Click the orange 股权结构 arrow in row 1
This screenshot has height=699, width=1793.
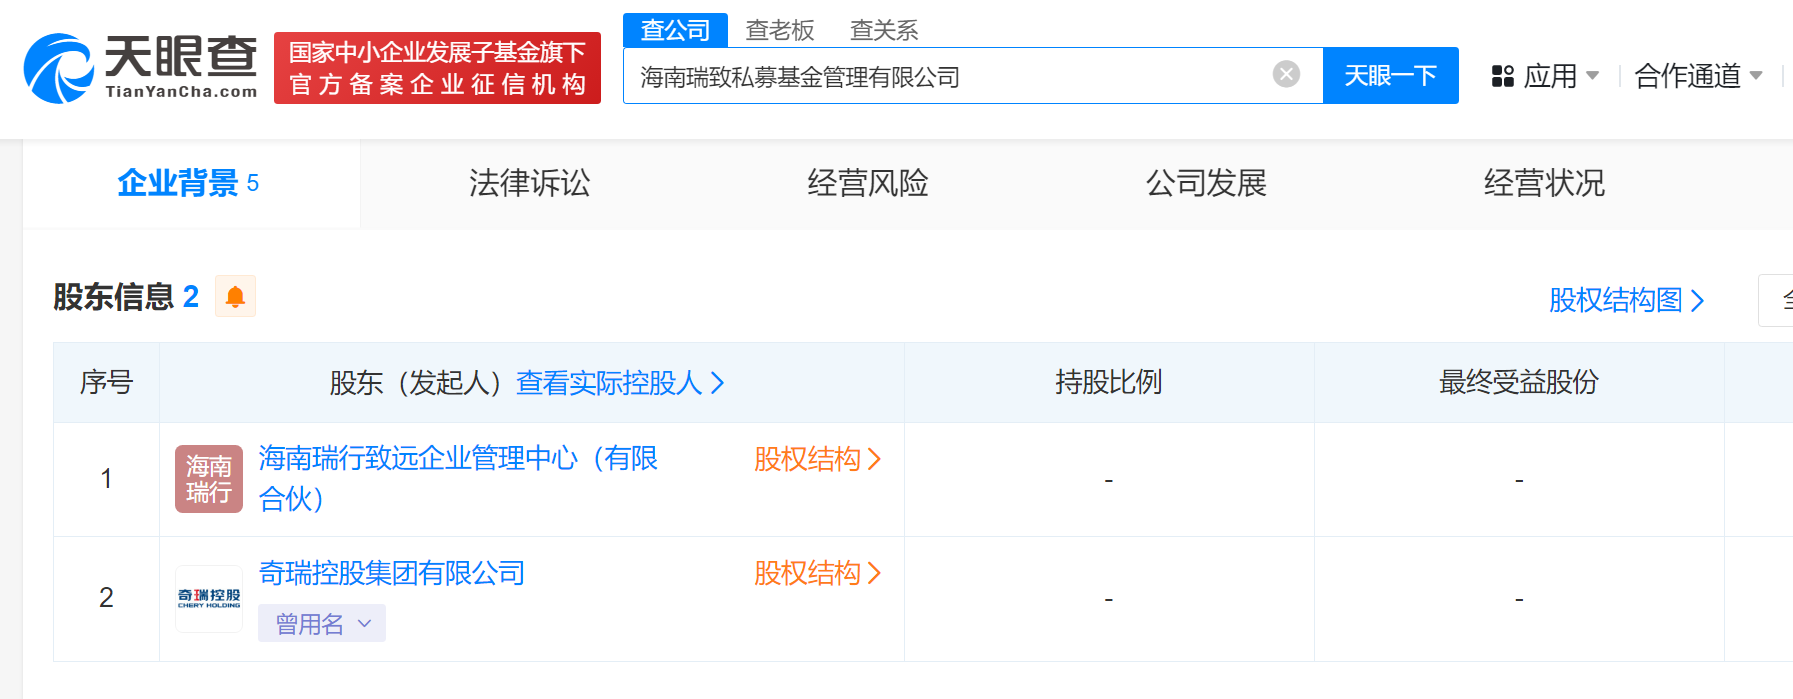[x=817, y=461]
